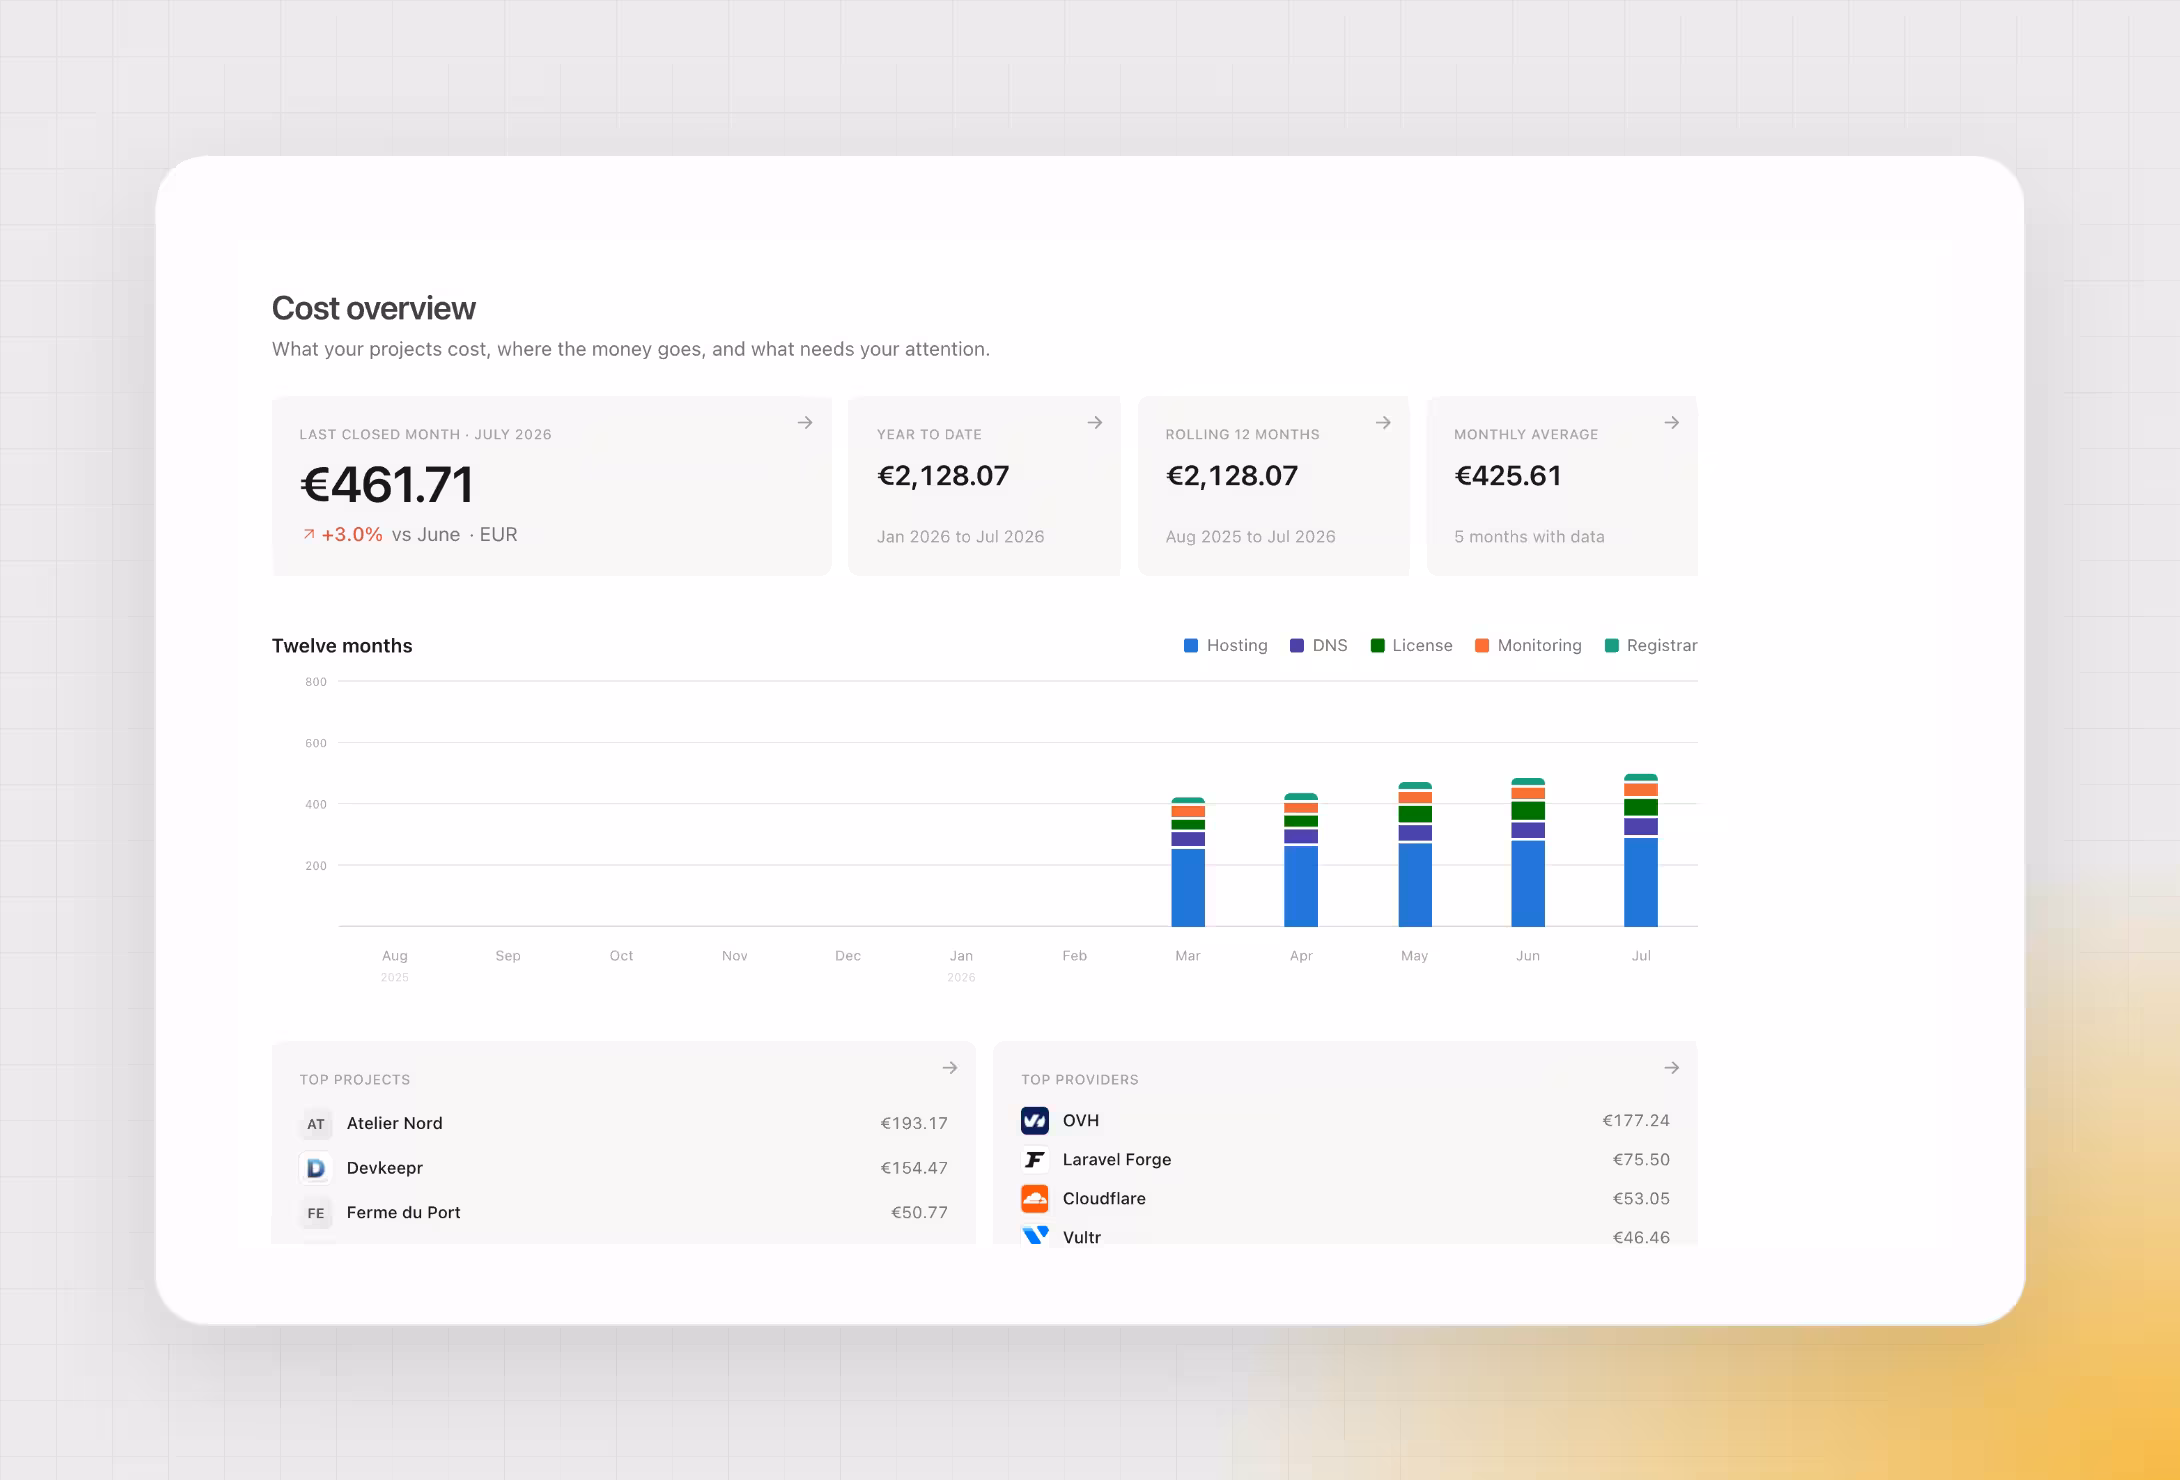The height and width of the screenshot is (1480, 2180).
Task: Click the July stacked bar
Action: coord(1641,850)
